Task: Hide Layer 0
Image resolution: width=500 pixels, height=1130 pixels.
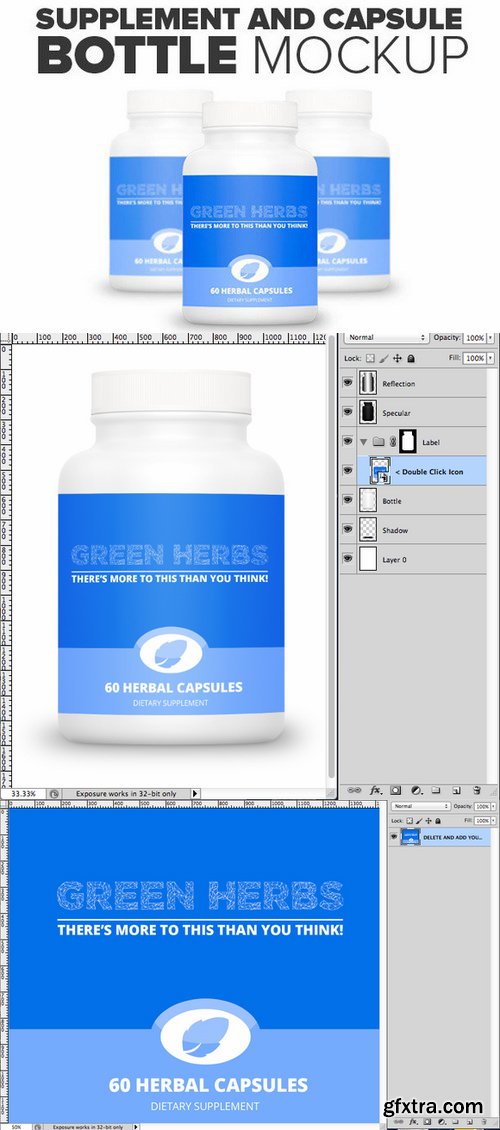Action: pyautogui.click(x=347, y=559)
